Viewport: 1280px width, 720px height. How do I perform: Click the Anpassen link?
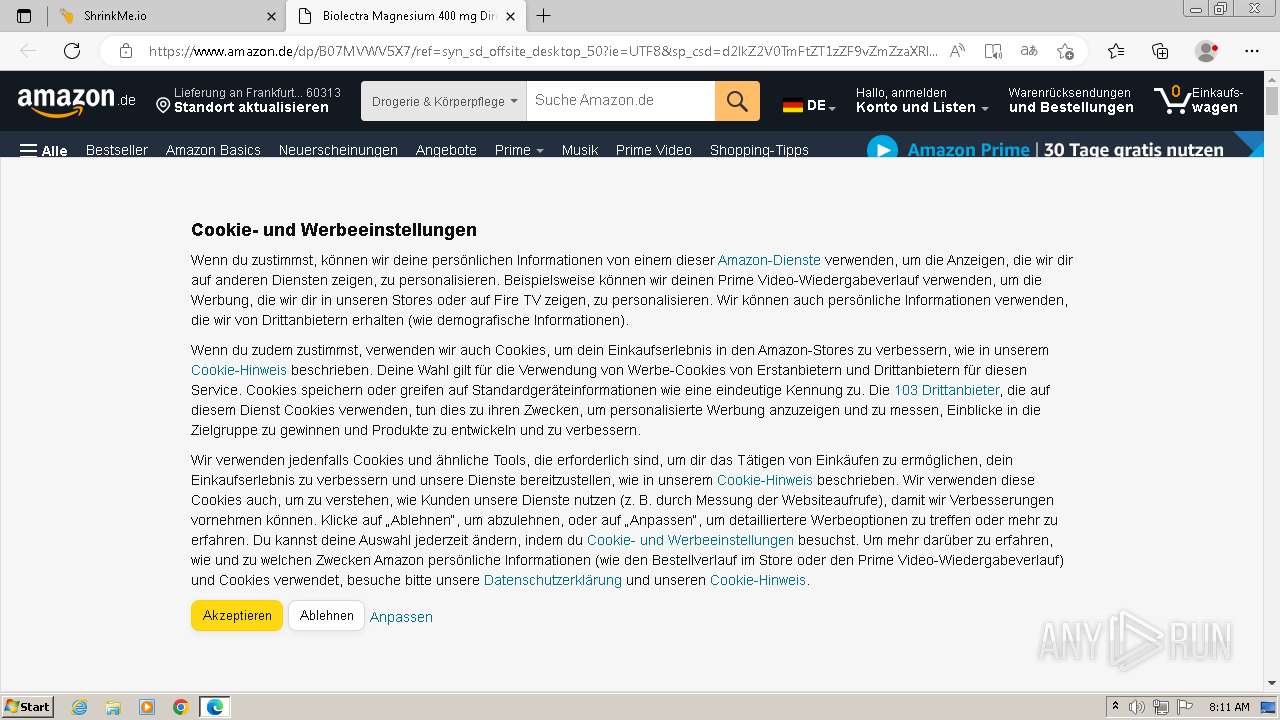401,617
